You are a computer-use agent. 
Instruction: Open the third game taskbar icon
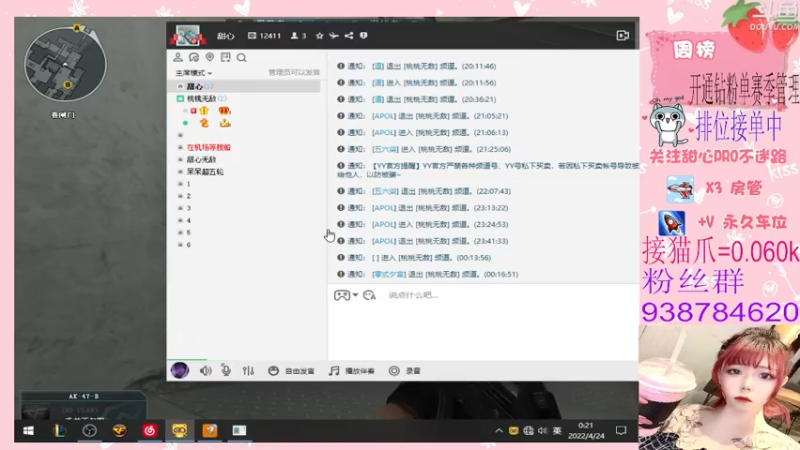(119, 431)
